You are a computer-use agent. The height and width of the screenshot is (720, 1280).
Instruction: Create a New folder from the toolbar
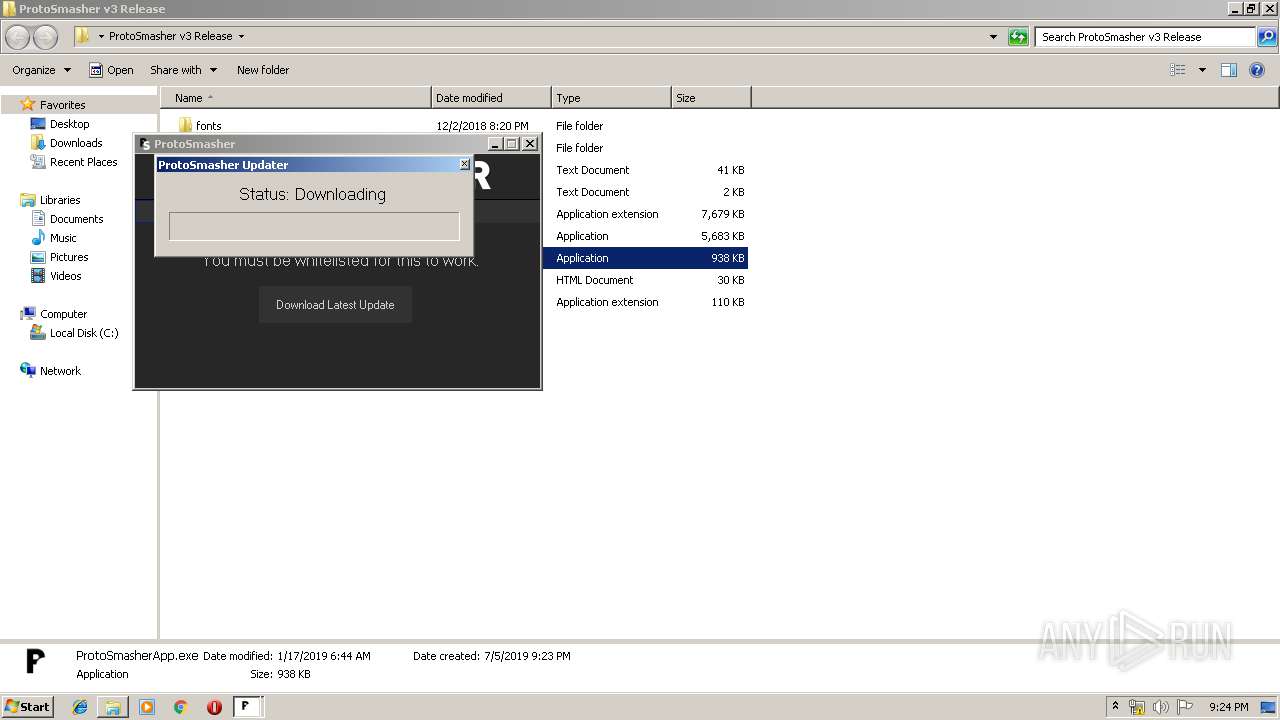click(x=263, y=70)
